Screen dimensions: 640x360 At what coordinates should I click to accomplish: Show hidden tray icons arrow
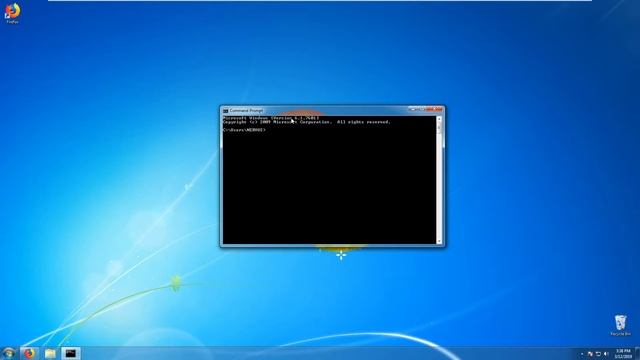click(582, 354)
